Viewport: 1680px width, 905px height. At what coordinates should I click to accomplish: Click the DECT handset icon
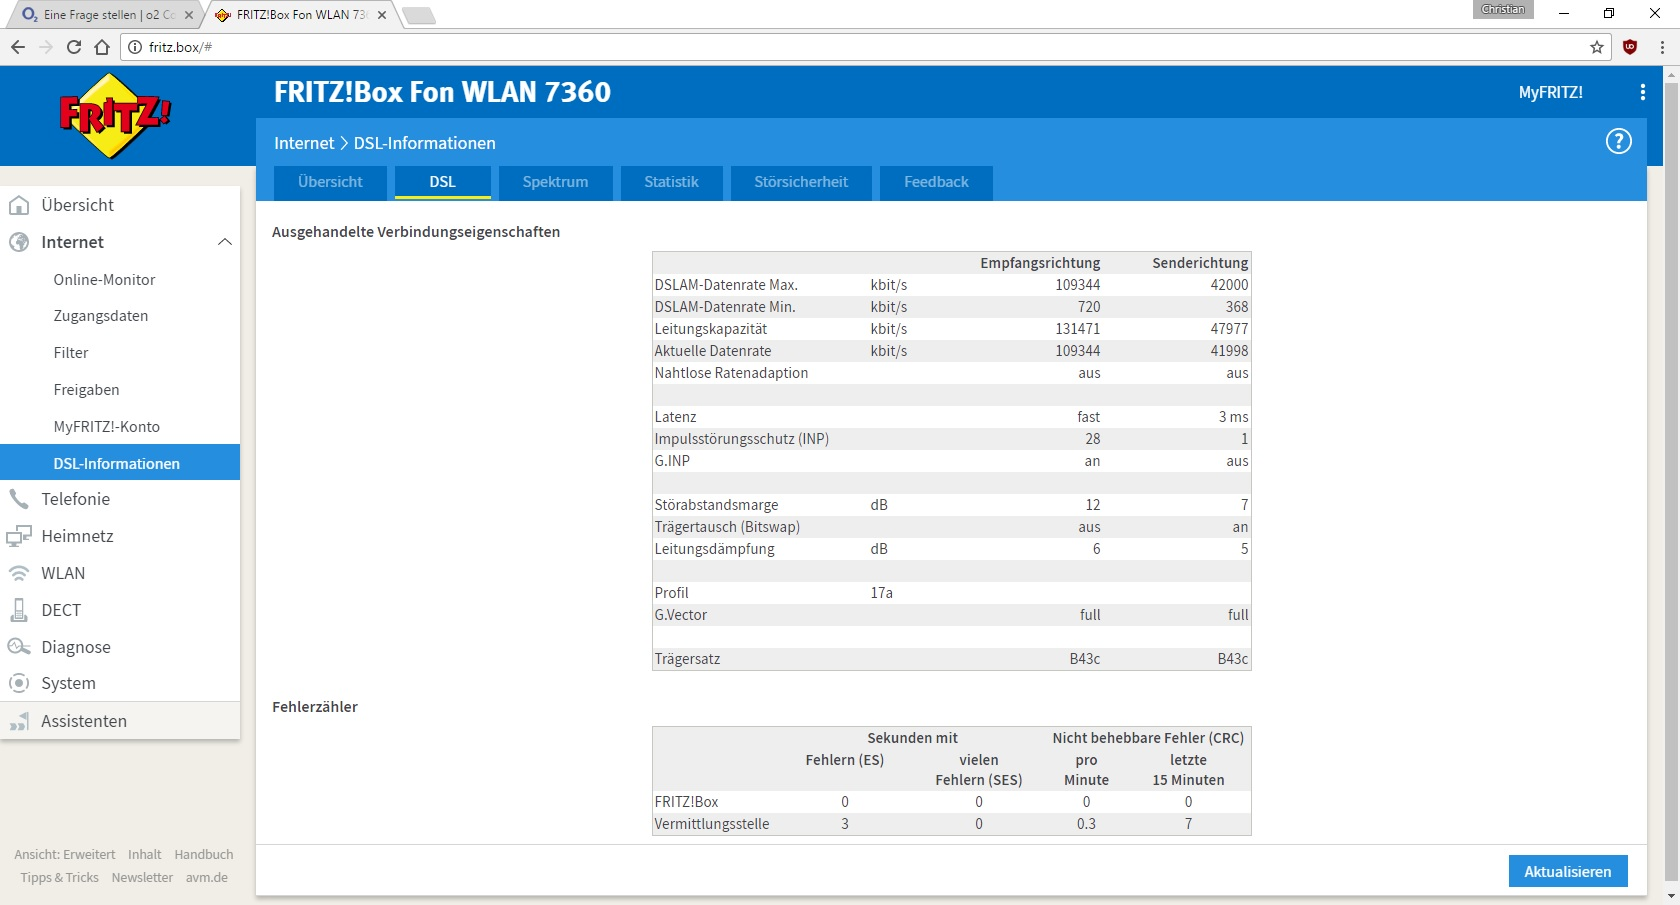click(x=19, y=610)
